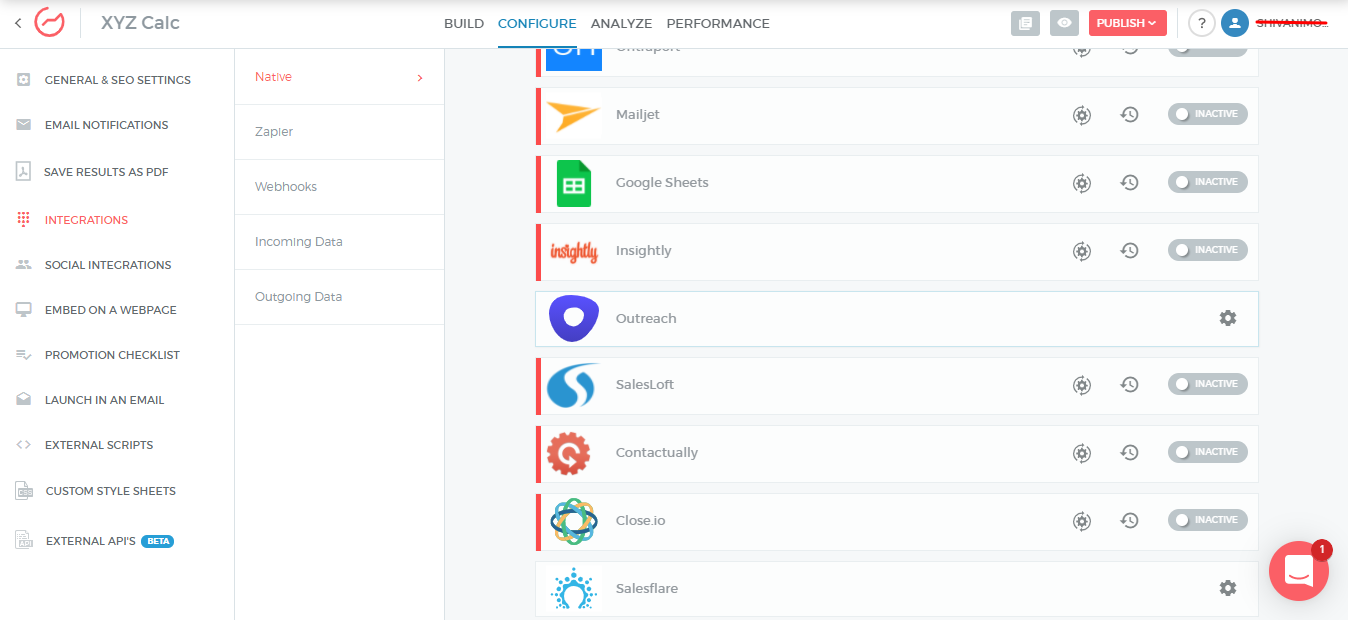The width and height of the screenshot is (1348, 620).
Task: Click the Close.io history clock icon
Action: coord(1129,521)
